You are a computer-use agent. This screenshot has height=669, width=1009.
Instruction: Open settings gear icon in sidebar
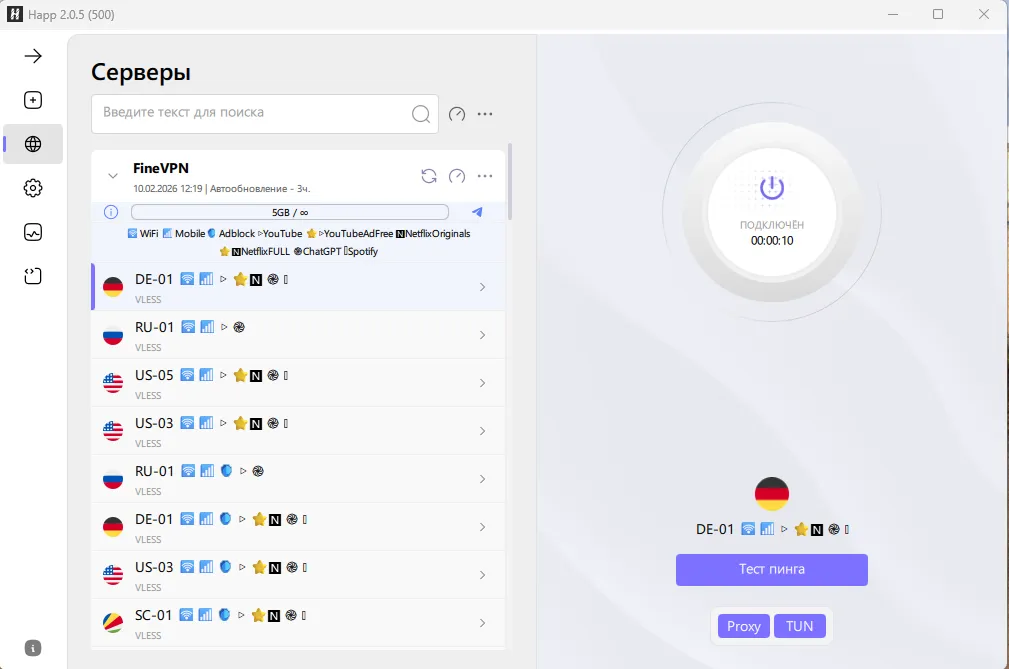(33, 188)
